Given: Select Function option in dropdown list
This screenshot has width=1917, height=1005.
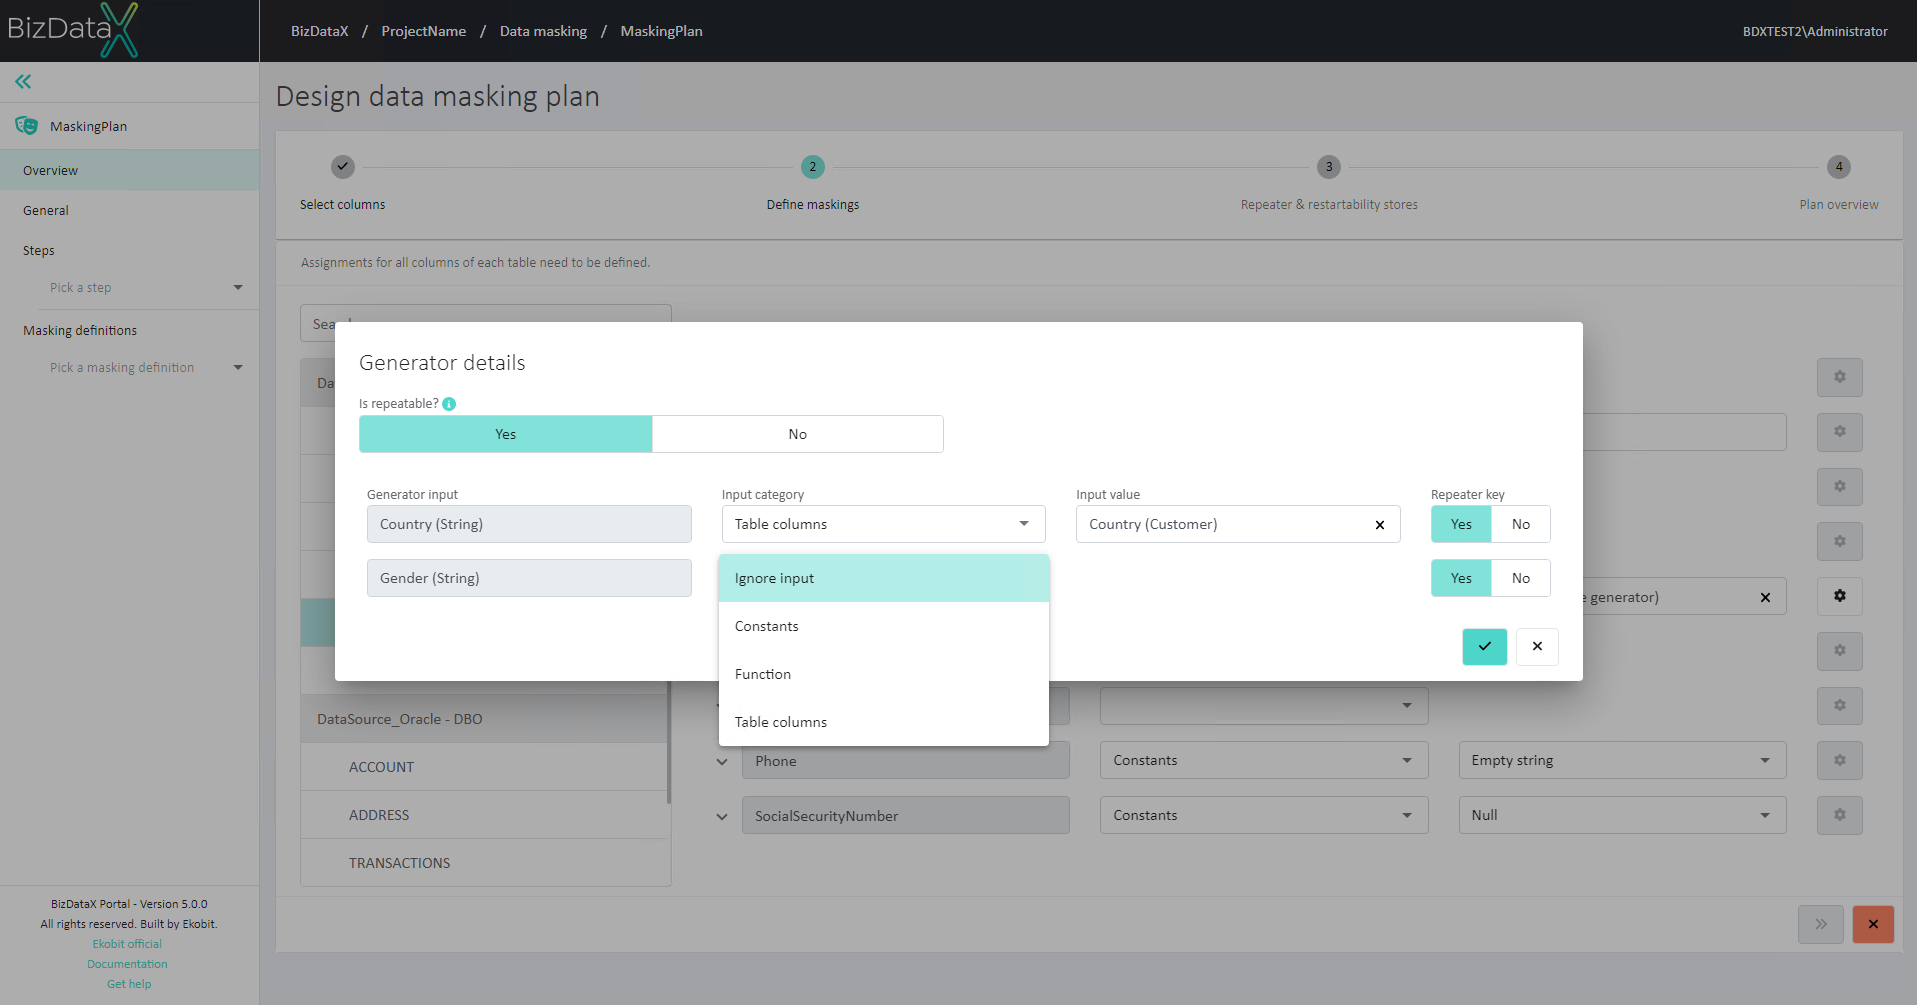Looking at the screenshot, I should coord(884,674).
